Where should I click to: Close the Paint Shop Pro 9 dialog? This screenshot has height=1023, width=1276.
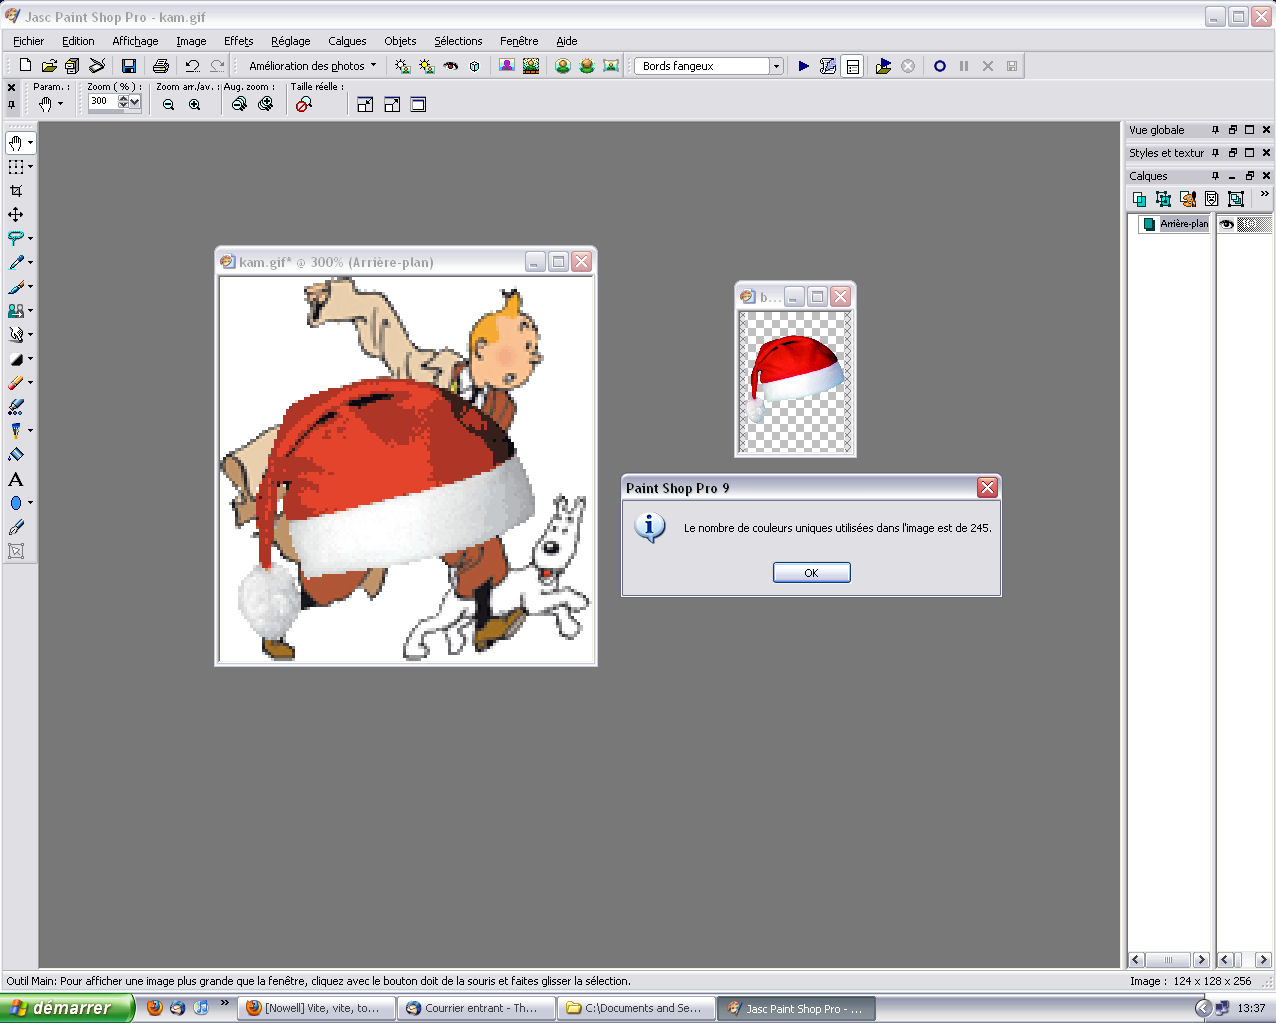pos(987,488)
